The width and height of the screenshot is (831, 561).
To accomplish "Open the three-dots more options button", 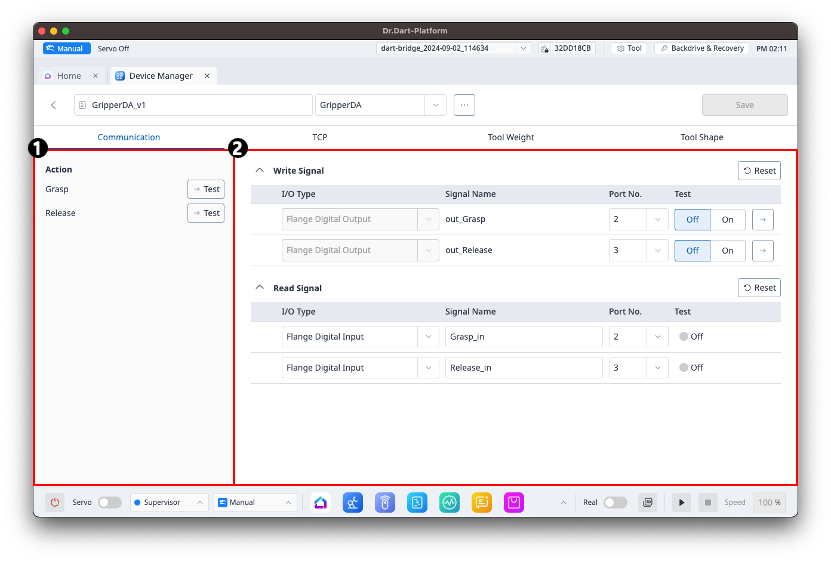I will pyautogui.click(x=464, y=105).
